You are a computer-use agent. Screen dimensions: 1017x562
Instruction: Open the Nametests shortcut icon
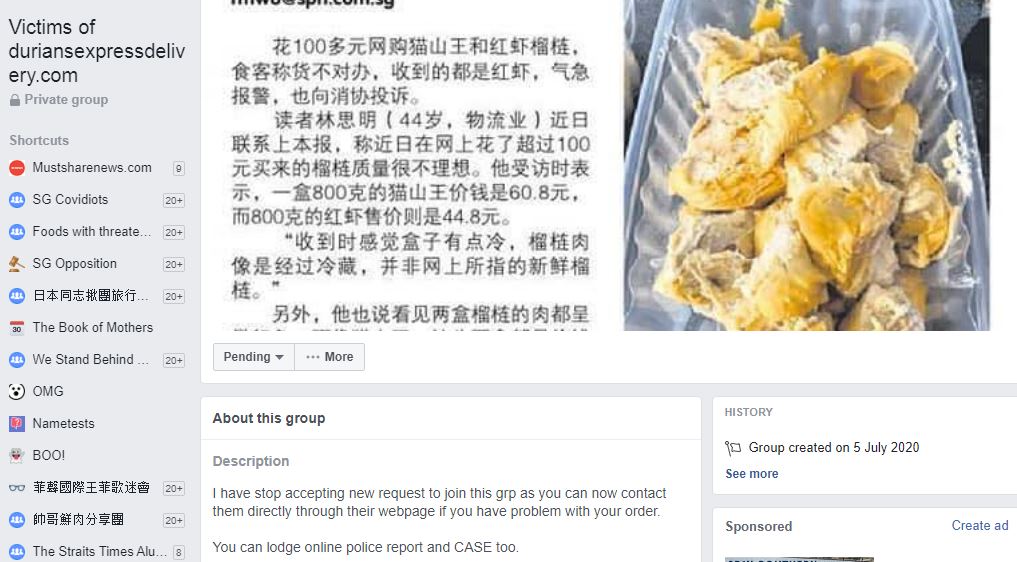[17, 424]
